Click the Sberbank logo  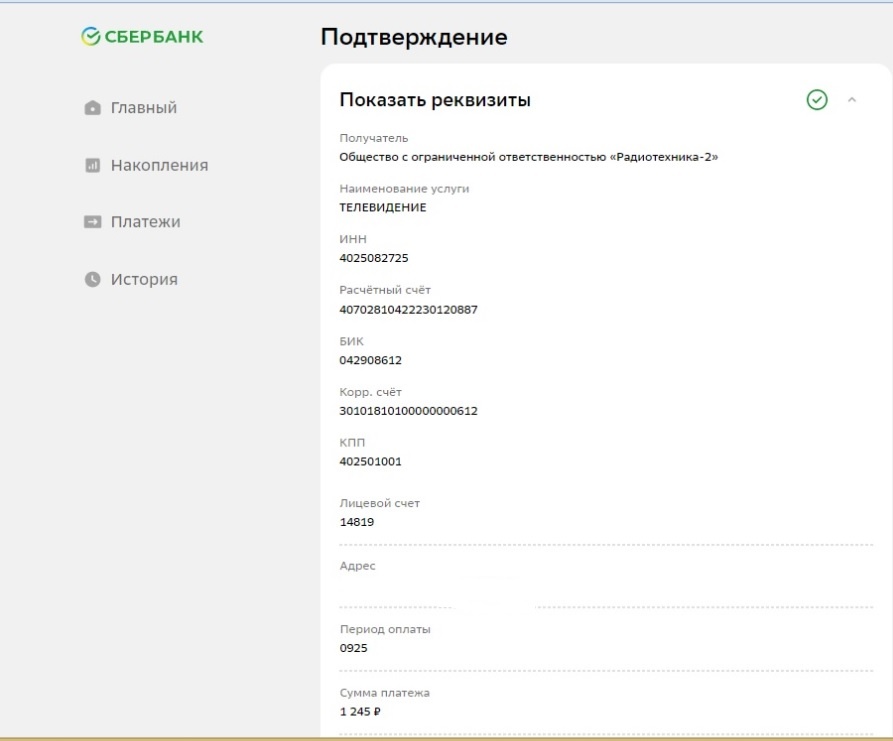(142, 36)
